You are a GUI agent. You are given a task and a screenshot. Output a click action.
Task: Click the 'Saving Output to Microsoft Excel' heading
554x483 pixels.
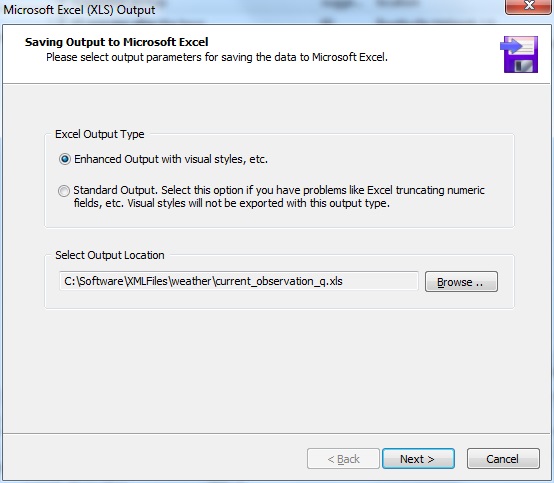tap(117, 42)
